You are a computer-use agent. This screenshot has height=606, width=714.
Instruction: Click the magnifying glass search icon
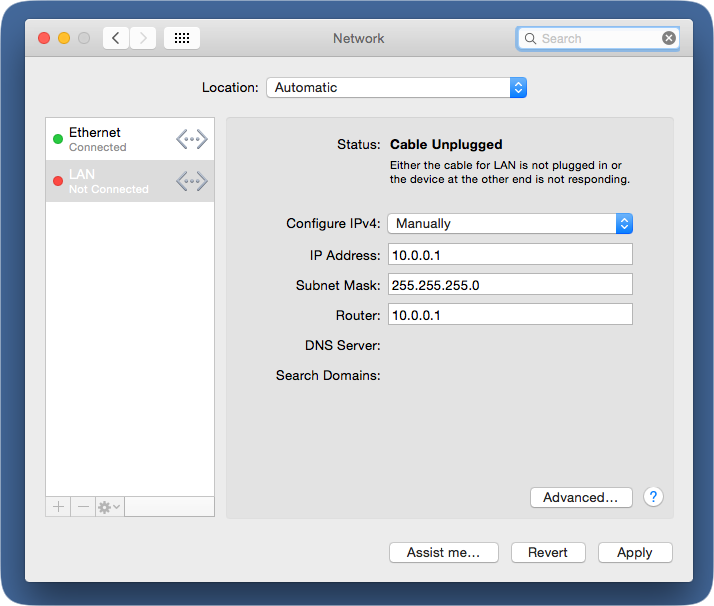[530, 39]
